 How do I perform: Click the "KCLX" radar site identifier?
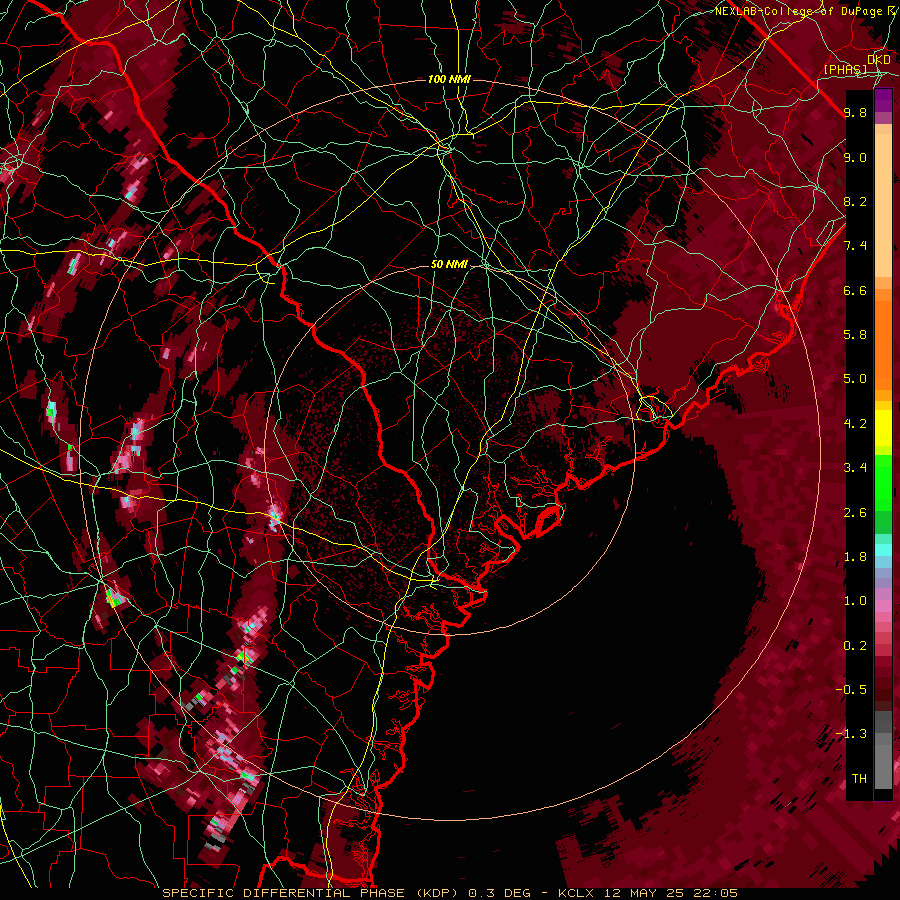point(578,893)
